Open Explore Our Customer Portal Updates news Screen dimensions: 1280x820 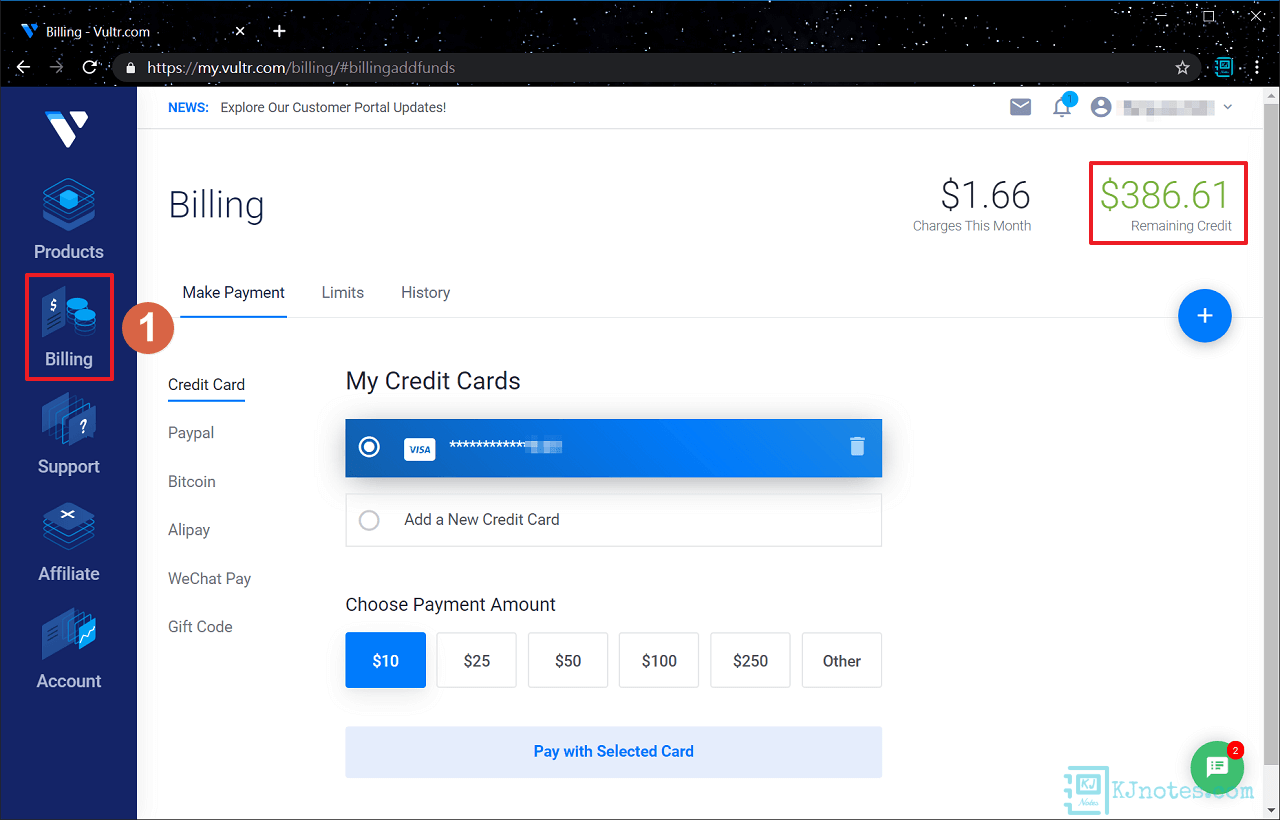point(333,107)
